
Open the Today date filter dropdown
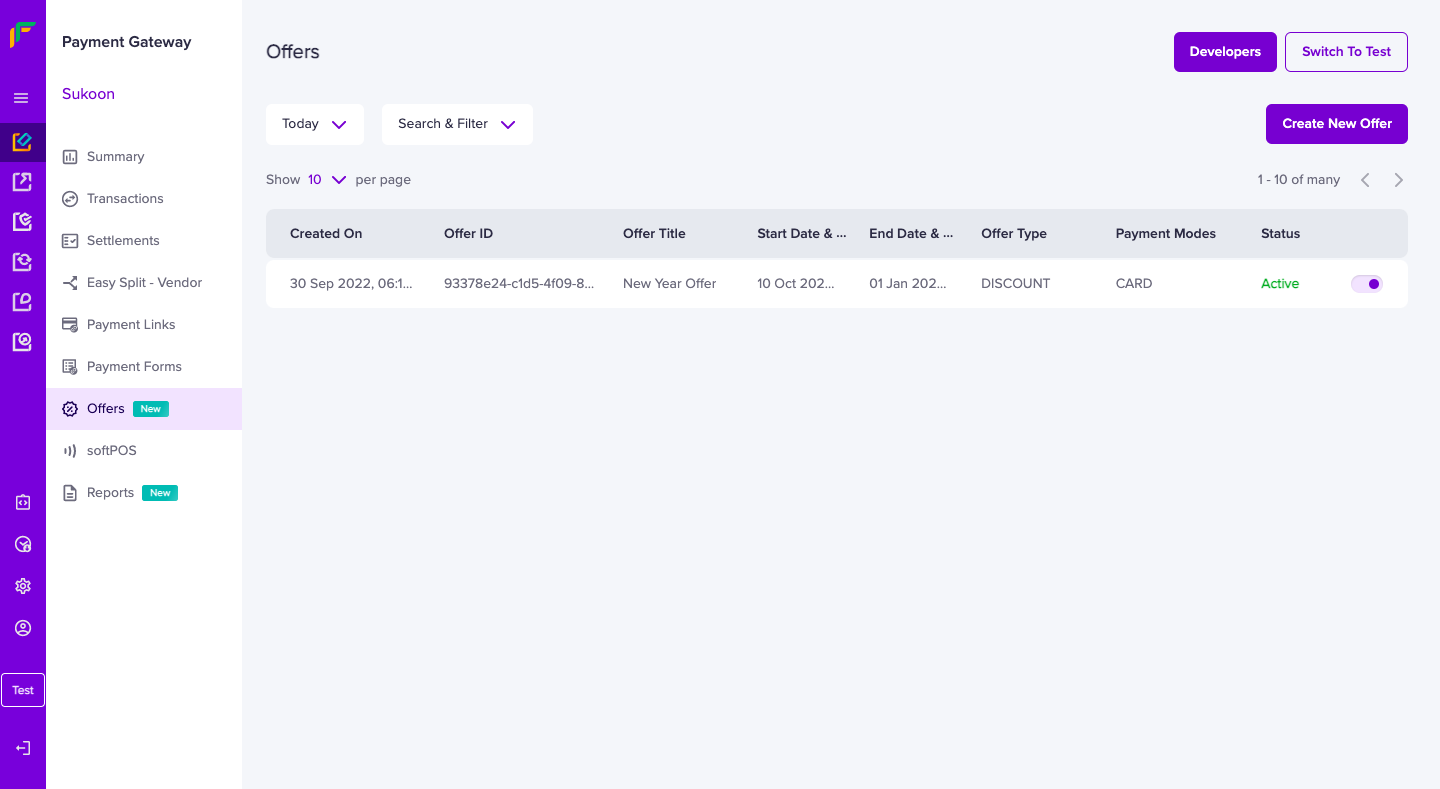pyautogui.click(x=314, y=123)
